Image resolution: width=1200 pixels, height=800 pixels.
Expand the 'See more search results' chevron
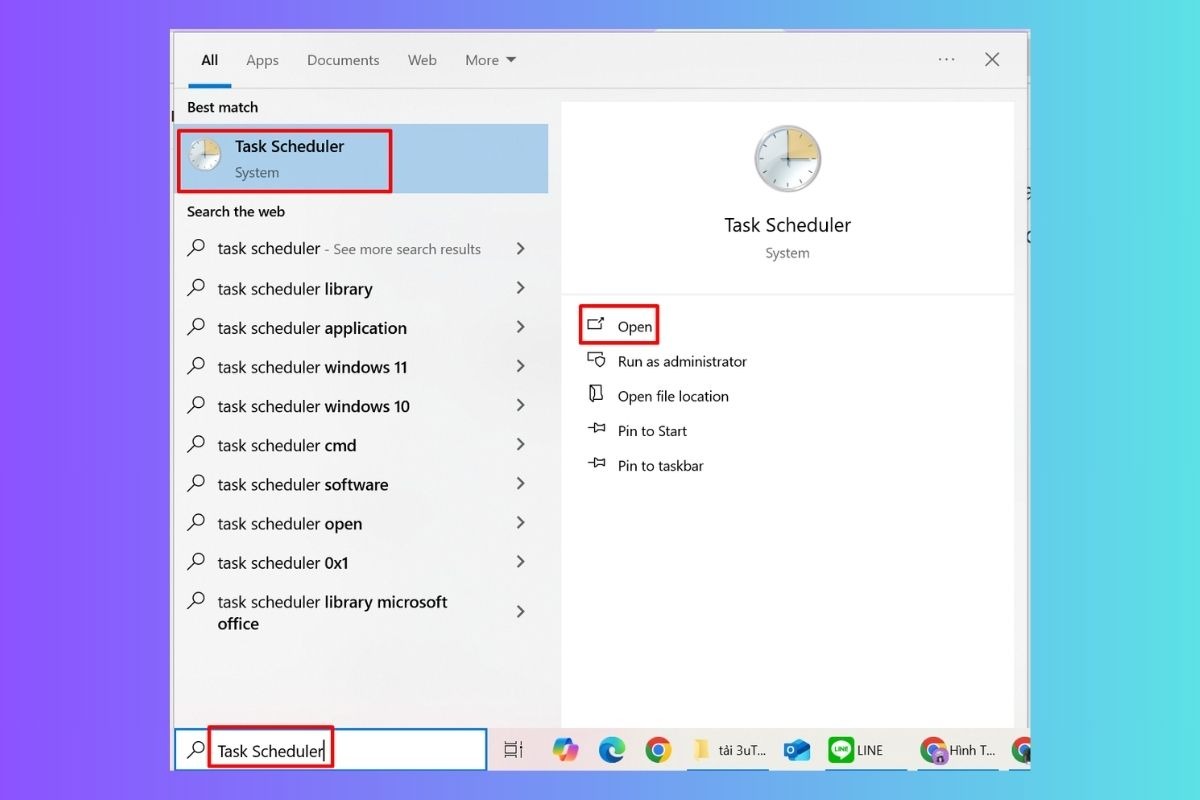pos(520,248)
